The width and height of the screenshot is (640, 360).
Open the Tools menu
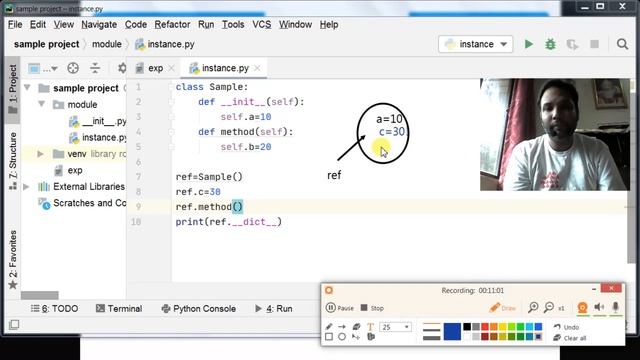tap(233, 24)
